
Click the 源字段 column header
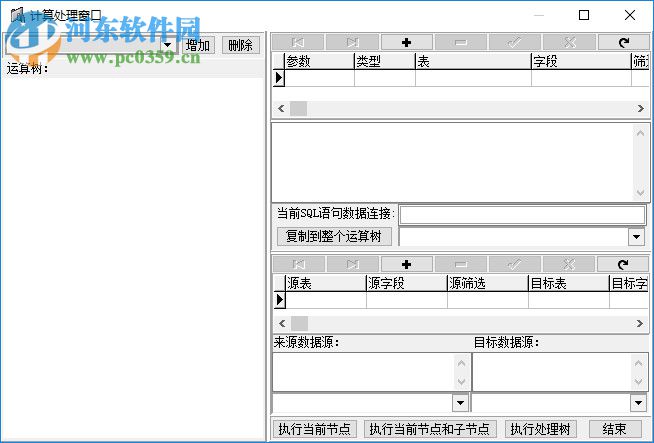pos(407,283)
